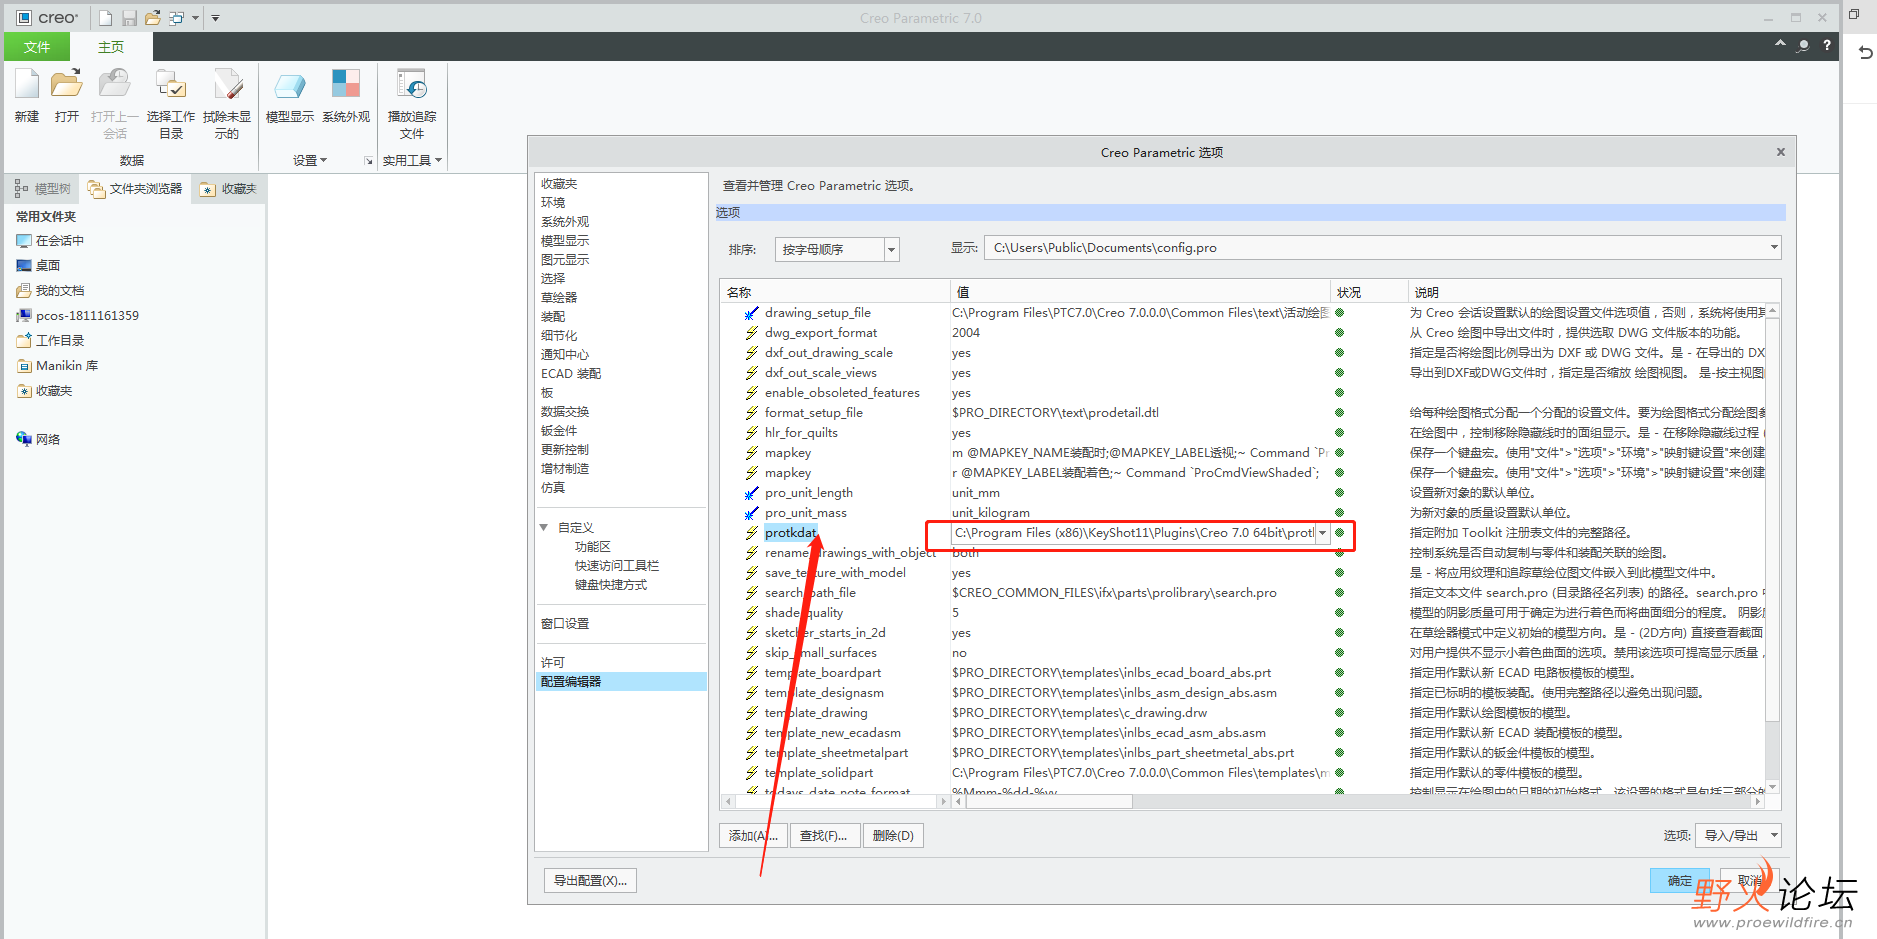Select ECAD 装配 in the options category list
The height and width of the screenshot is (939, 1877).
[x=571, y=374]
